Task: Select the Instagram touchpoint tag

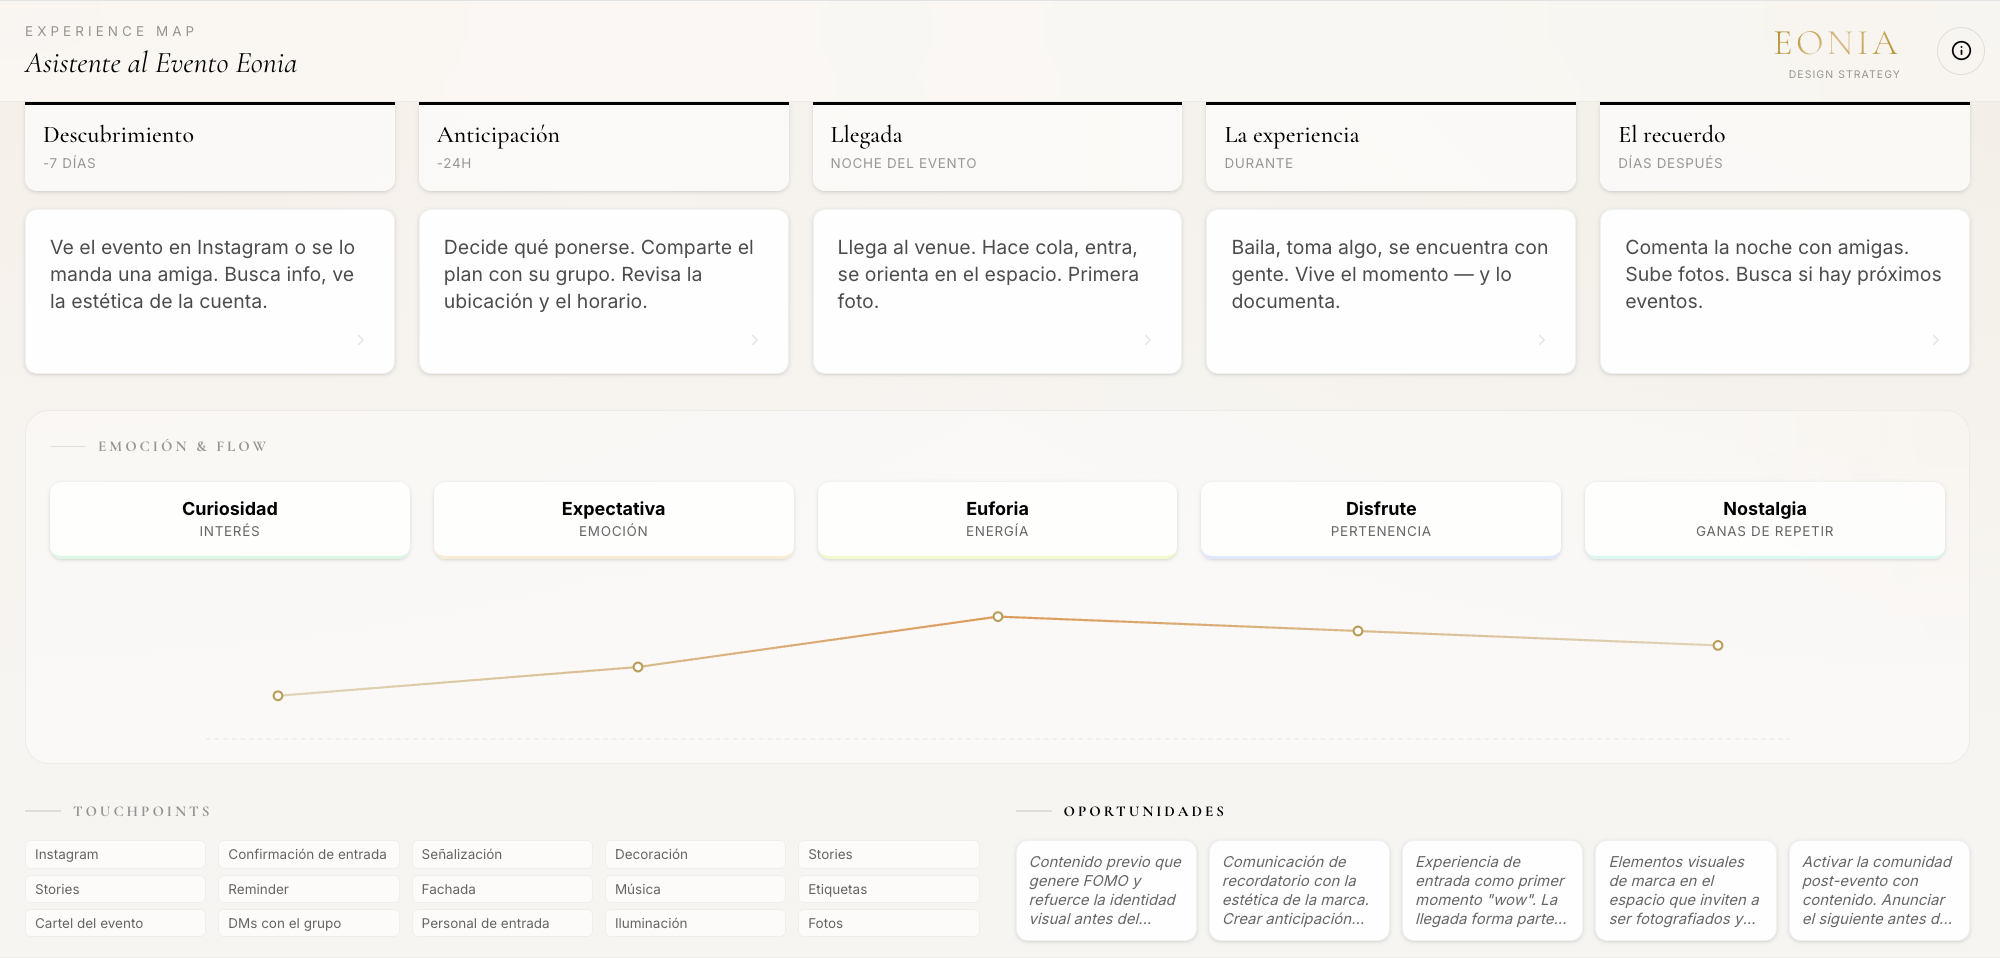Action: [x=115, y=854]
